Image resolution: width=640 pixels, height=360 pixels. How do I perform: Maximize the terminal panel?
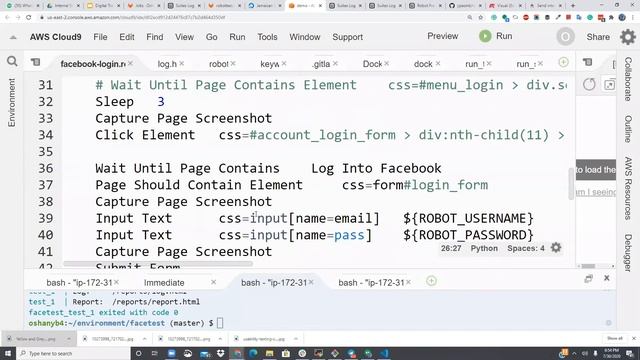588,279
